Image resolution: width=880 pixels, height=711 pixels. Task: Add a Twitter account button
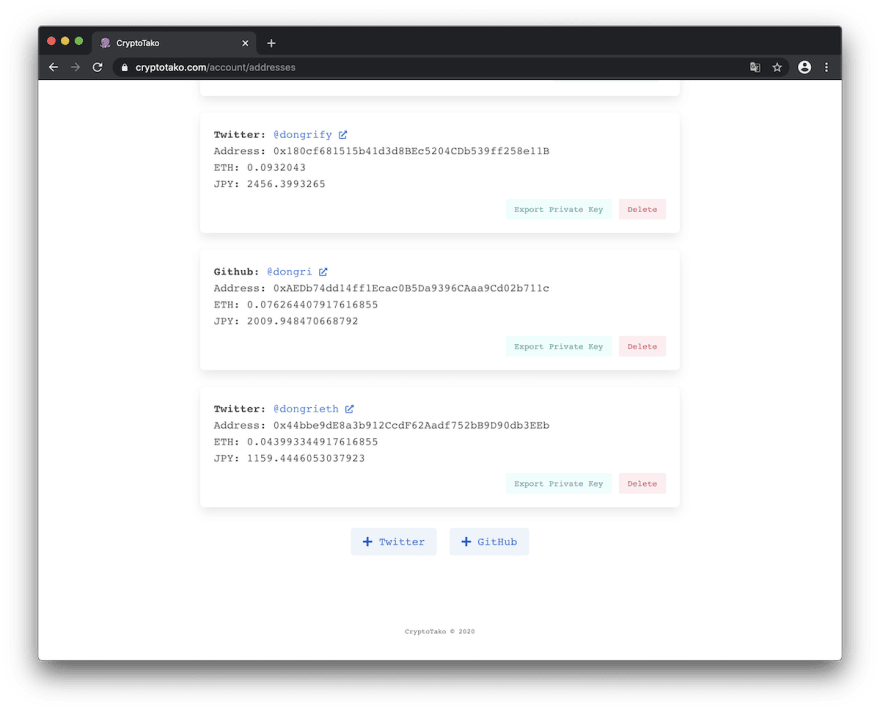click(393, 542)
